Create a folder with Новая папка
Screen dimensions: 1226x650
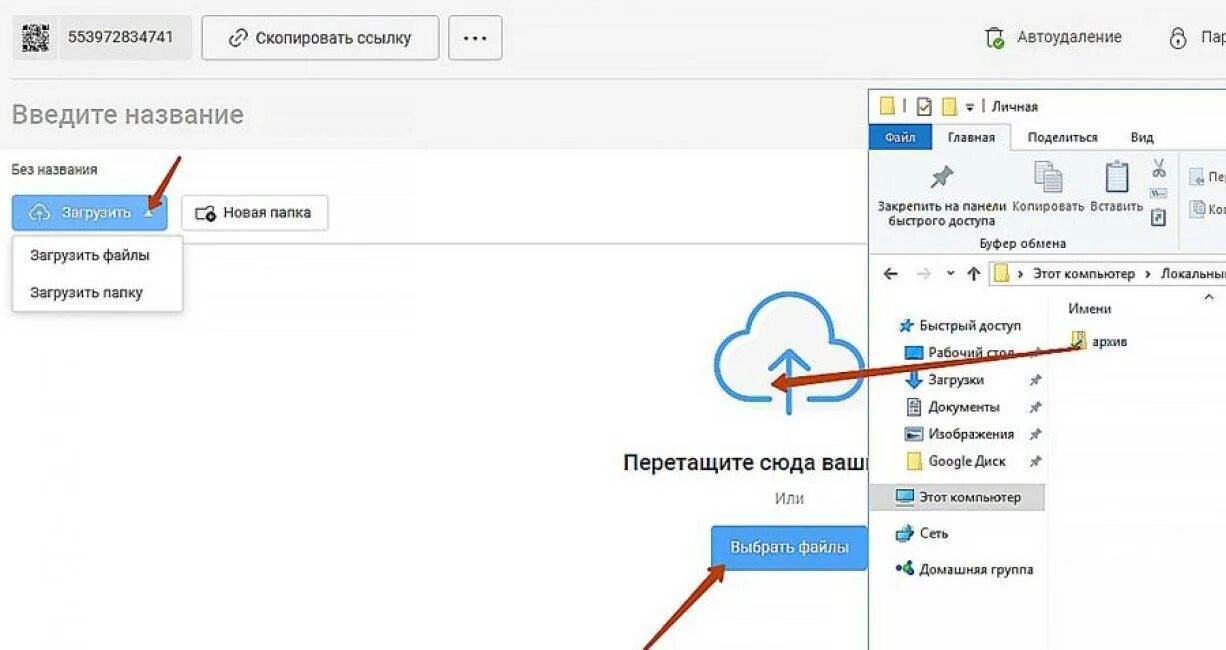coord(254,213)
